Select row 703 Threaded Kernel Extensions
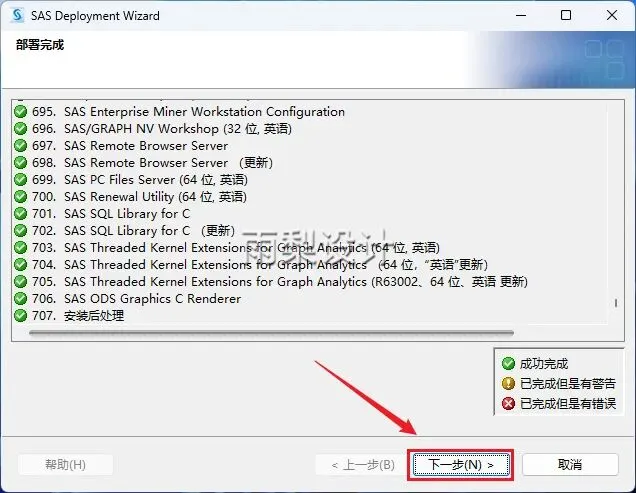The width and height of the screenshot is (636, 493). click(x=227, y=248)
